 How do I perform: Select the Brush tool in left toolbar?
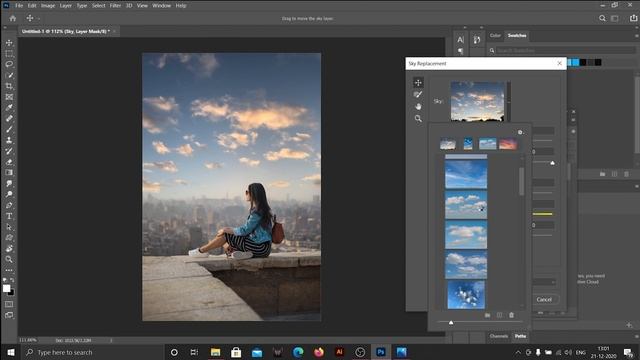pos(9,129)
